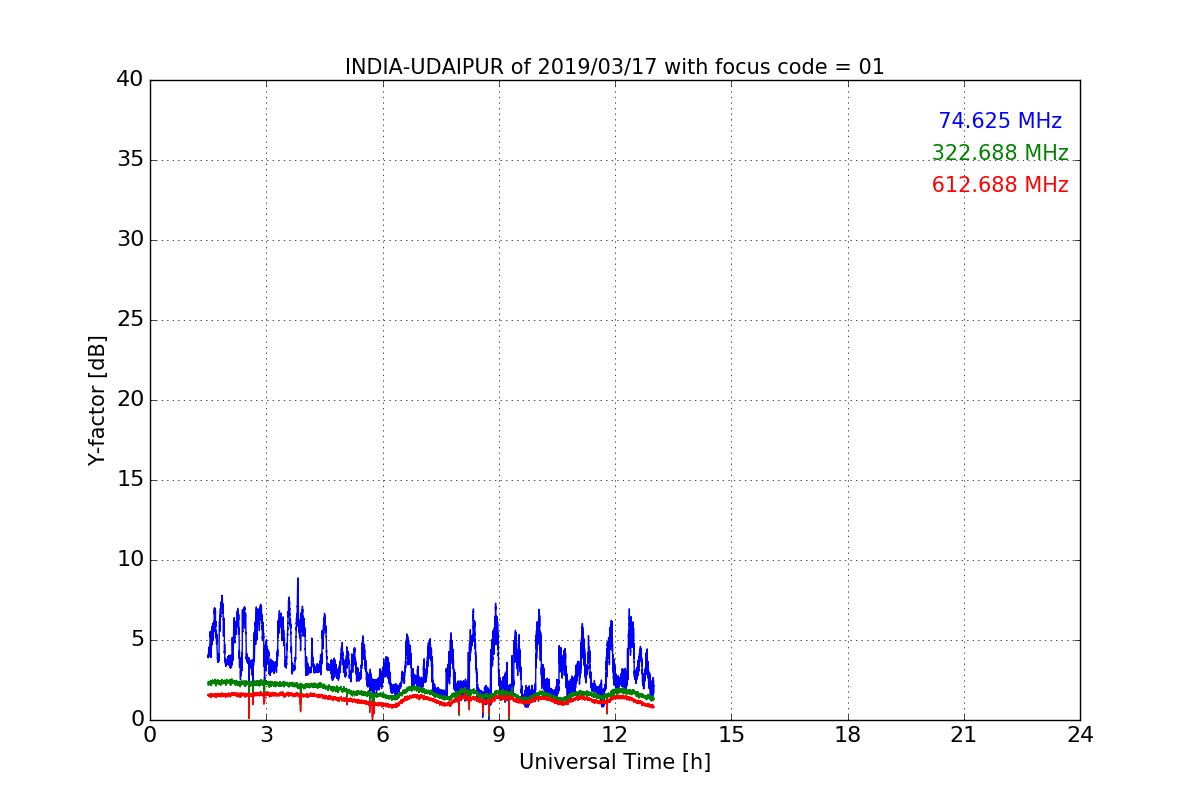Click x-axis tick label 6
1200x800 pixels.
(382, 735)
